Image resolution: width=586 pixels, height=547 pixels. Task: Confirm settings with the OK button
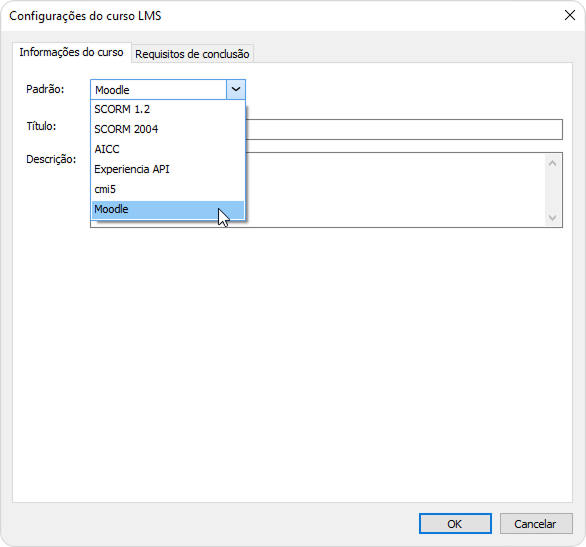tap(455, 523)
